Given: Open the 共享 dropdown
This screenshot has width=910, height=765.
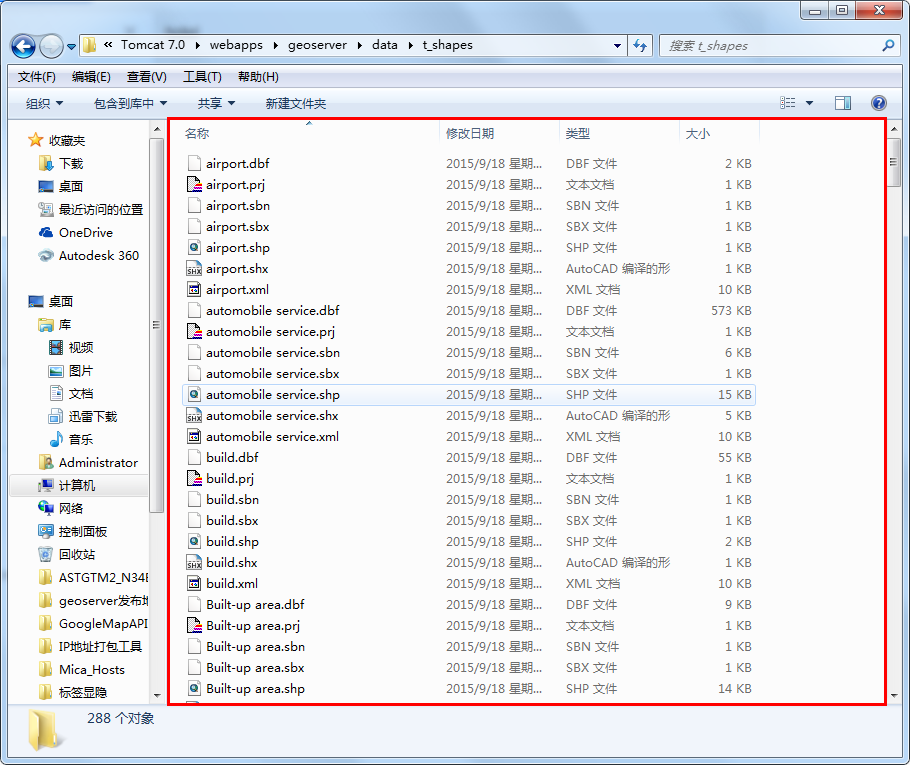Looking at the screenshot, I should 216,103.
